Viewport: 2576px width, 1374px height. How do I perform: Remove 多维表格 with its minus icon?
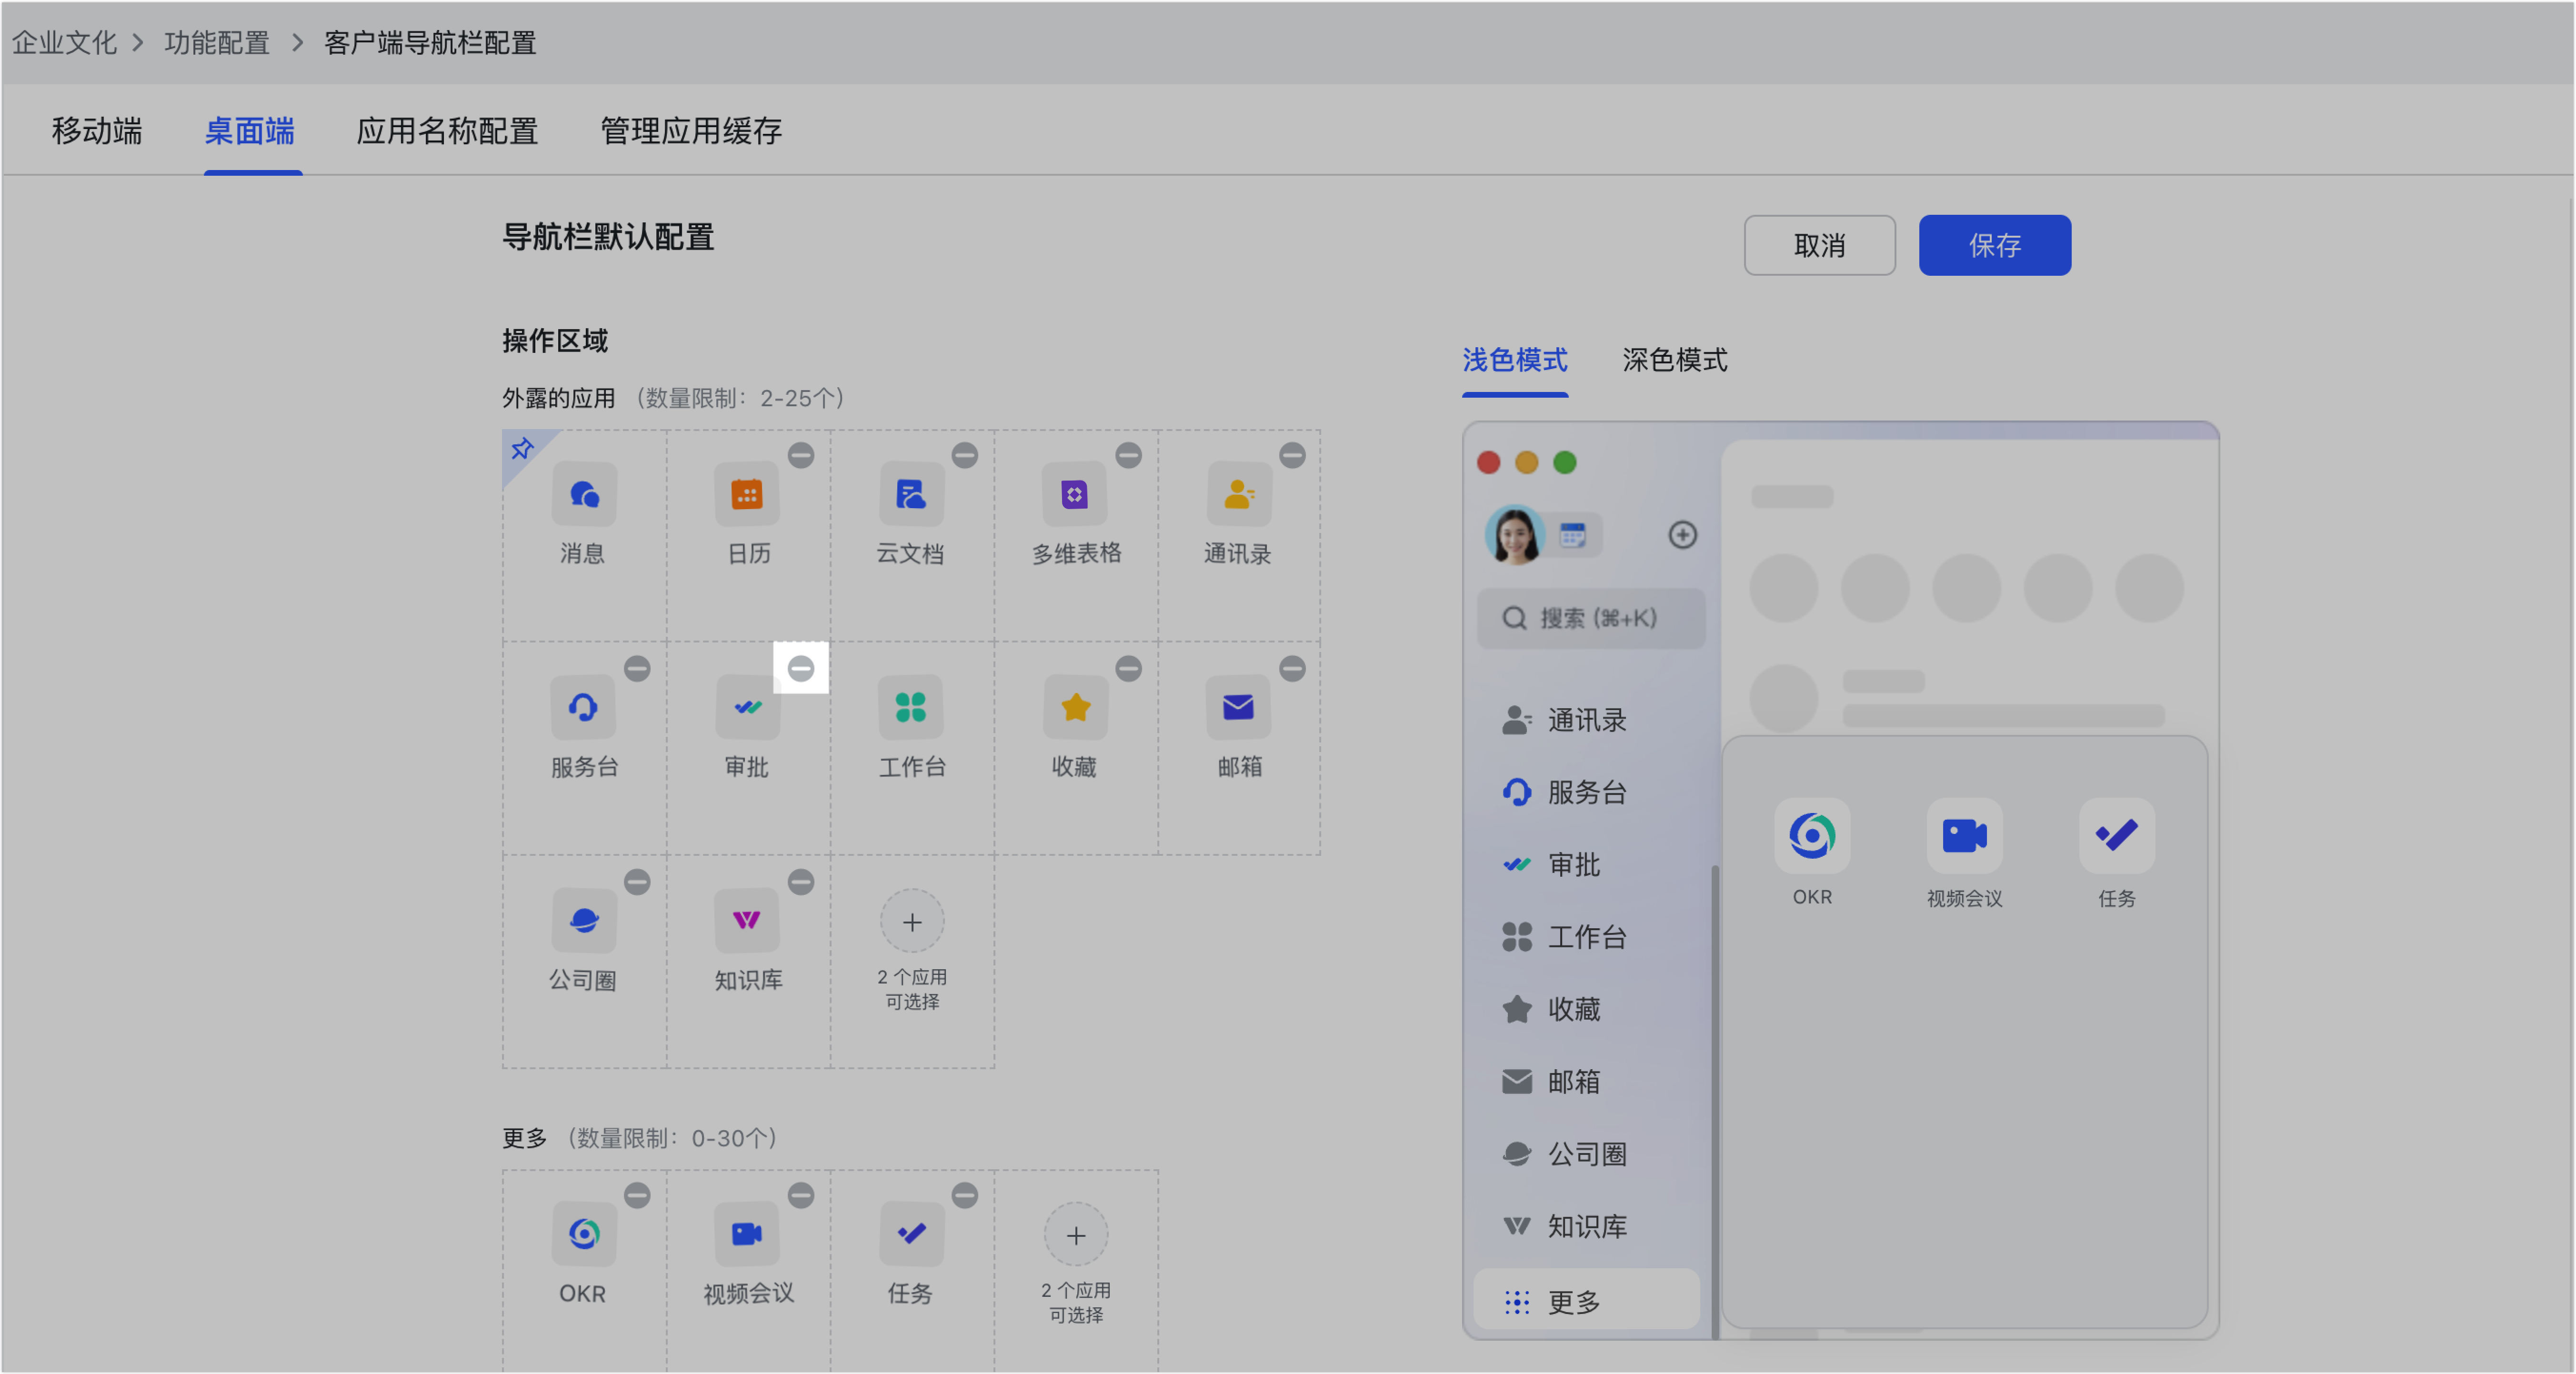click(x=1129, y=455)
